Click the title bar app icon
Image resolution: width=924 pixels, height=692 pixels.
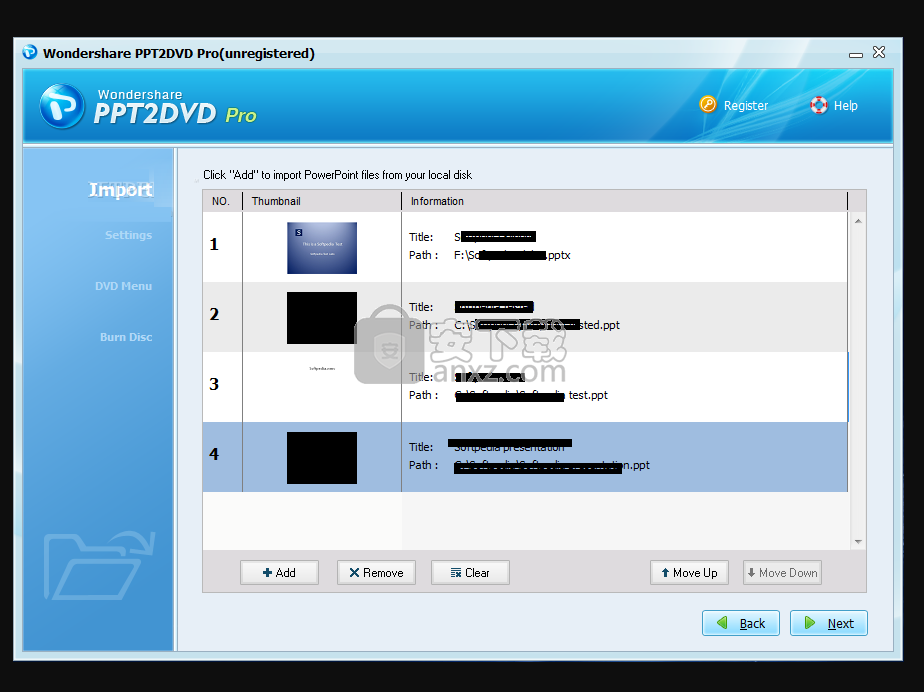[29, 52]
